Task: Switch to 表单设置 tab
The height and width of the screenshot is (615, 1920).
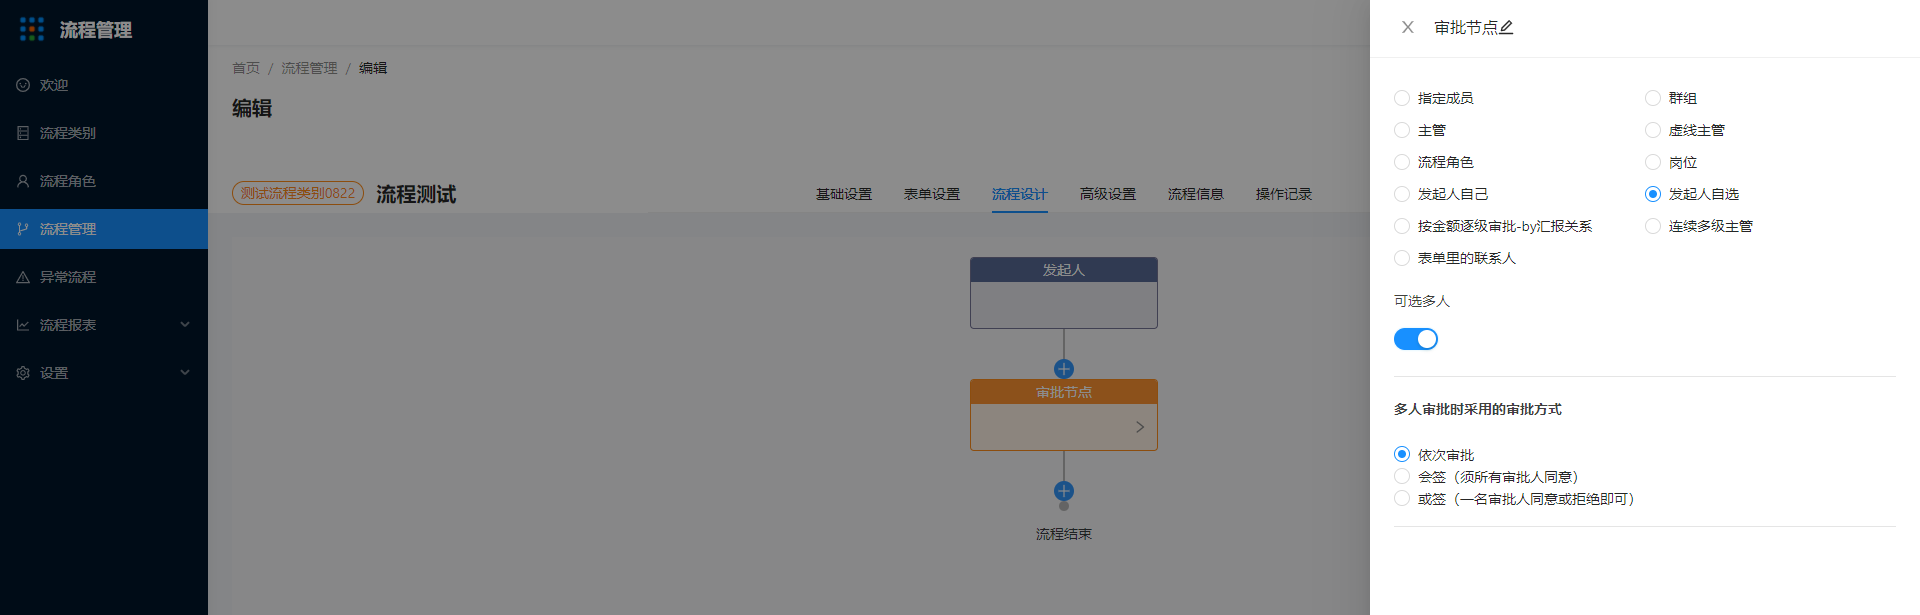Action: pos(932,194)
